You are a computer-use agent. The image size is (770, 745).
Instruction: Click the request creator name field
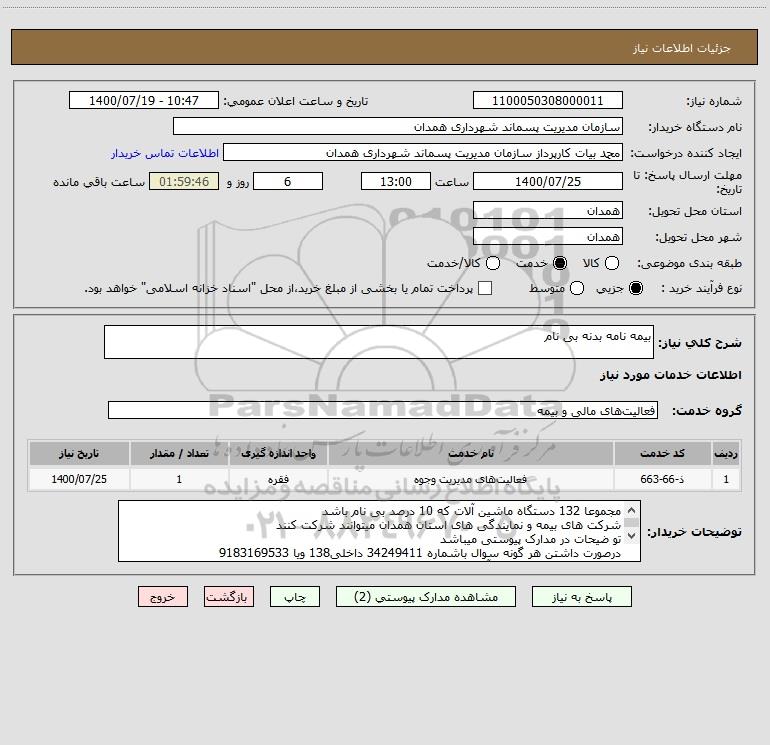tap(423, 153)
